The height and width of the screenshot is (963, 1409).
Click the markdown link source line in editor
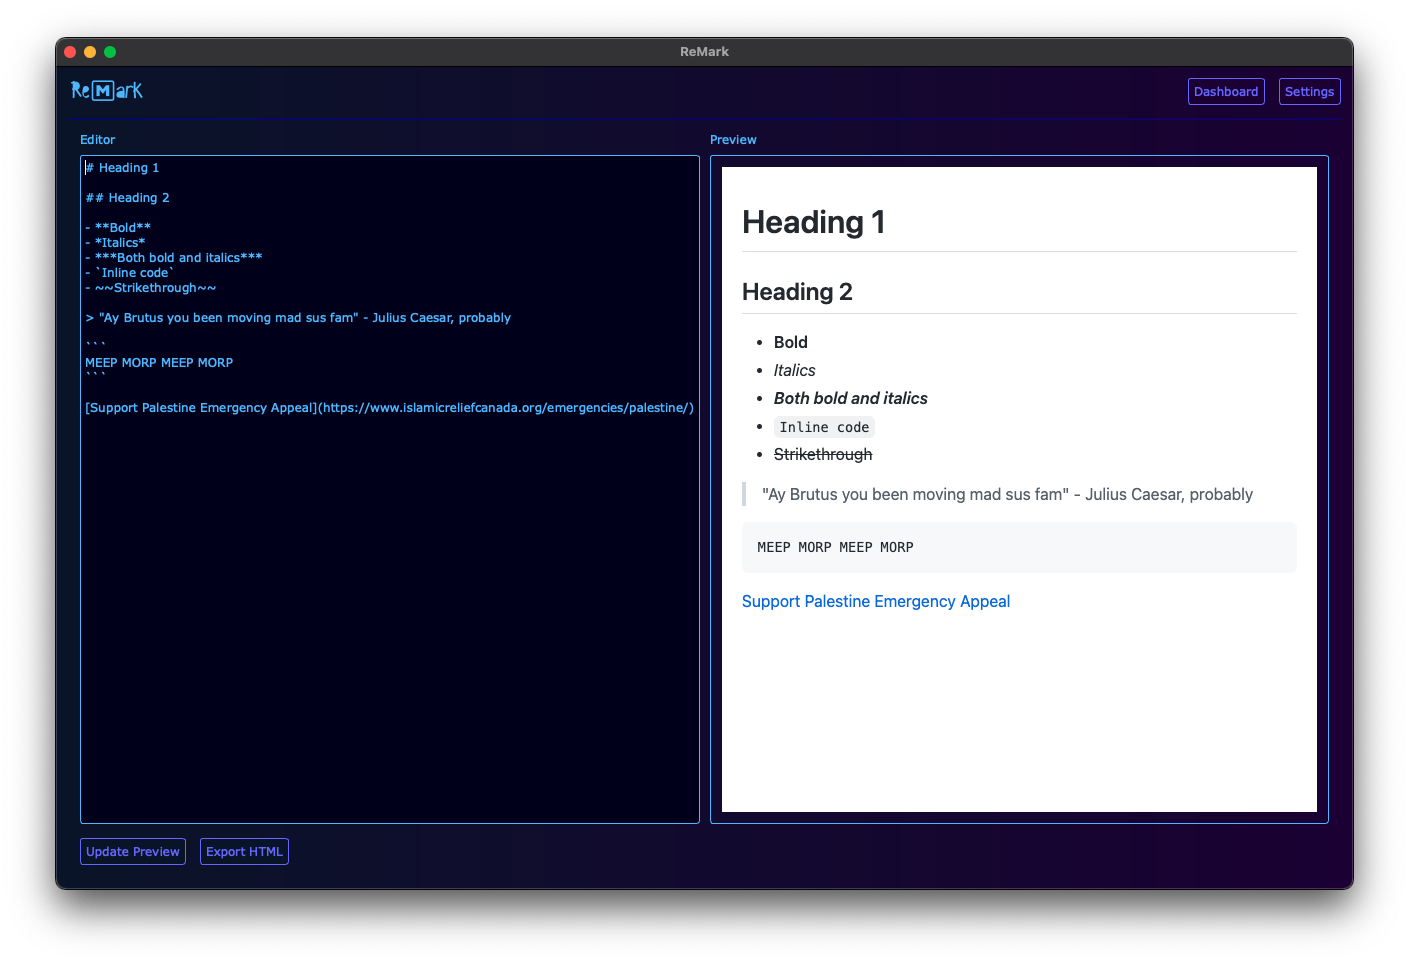tap(390, 408)
